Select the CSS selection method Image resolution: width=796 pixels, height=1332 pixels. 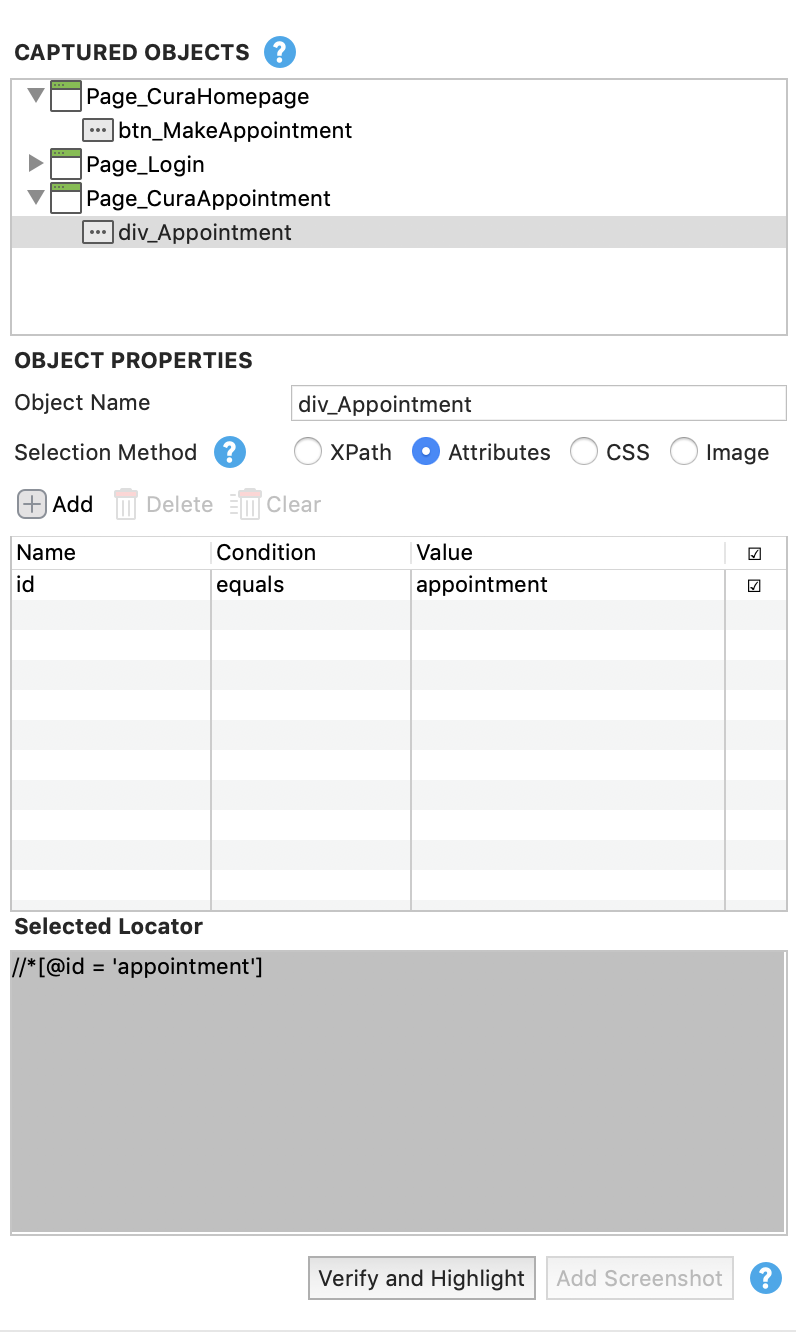coord(583,452)
